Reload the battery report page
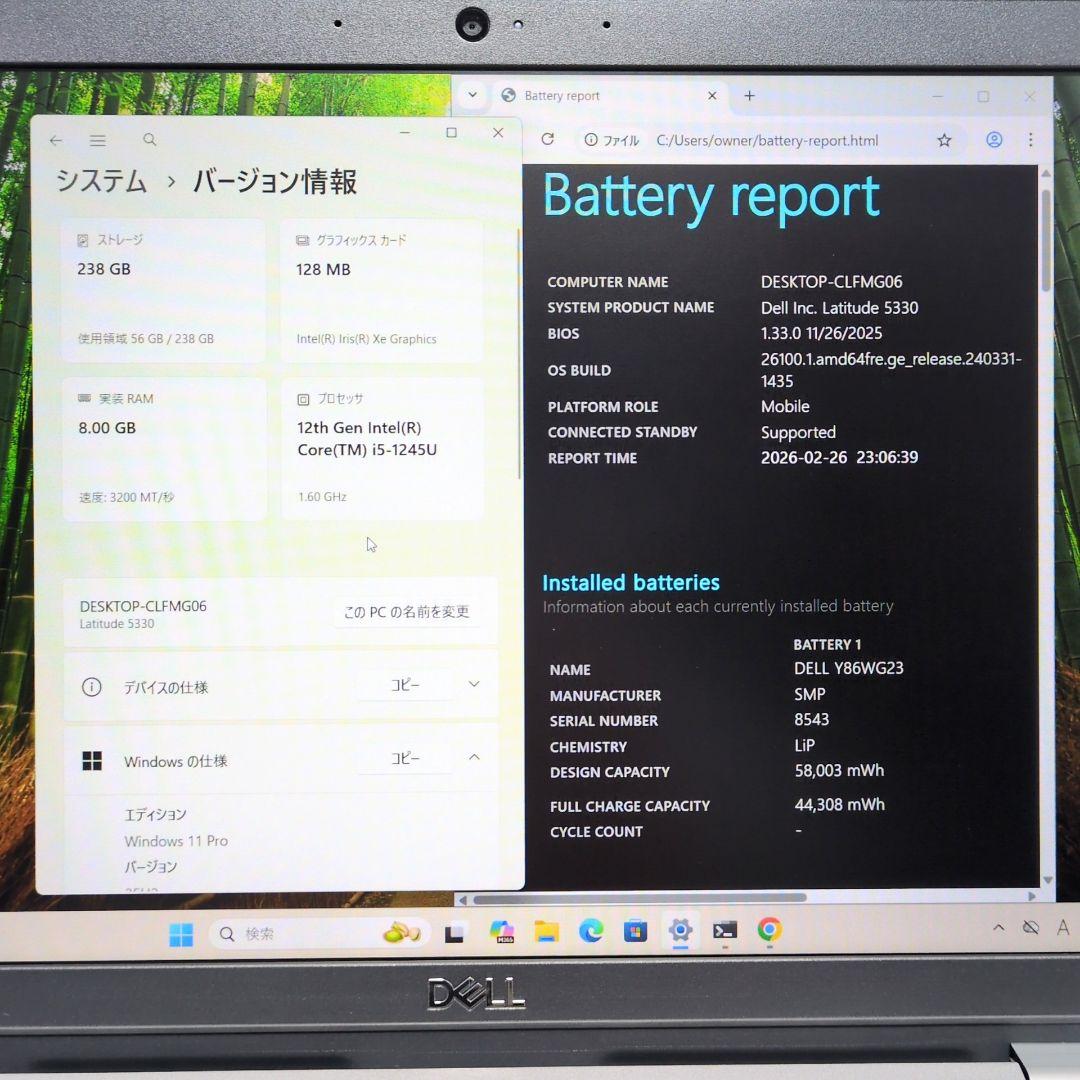This screenshot has height=1080, width=1080. [548, 139]
